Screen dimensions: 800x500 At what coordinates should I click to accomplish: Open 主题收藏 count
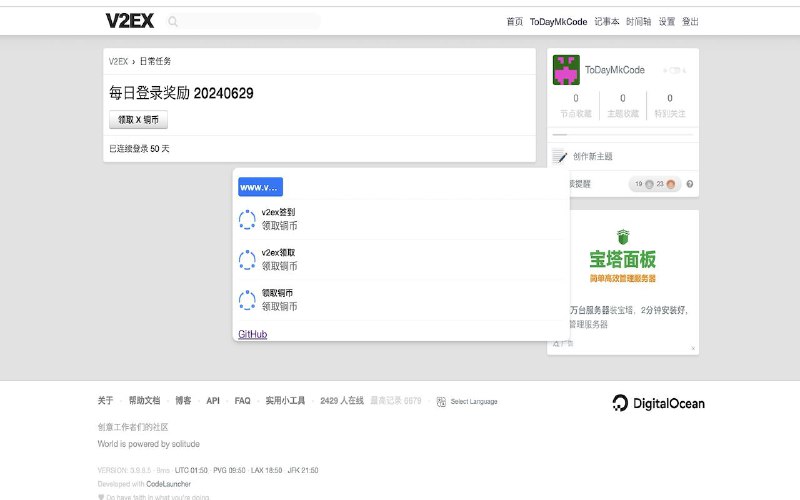point(622,105)
